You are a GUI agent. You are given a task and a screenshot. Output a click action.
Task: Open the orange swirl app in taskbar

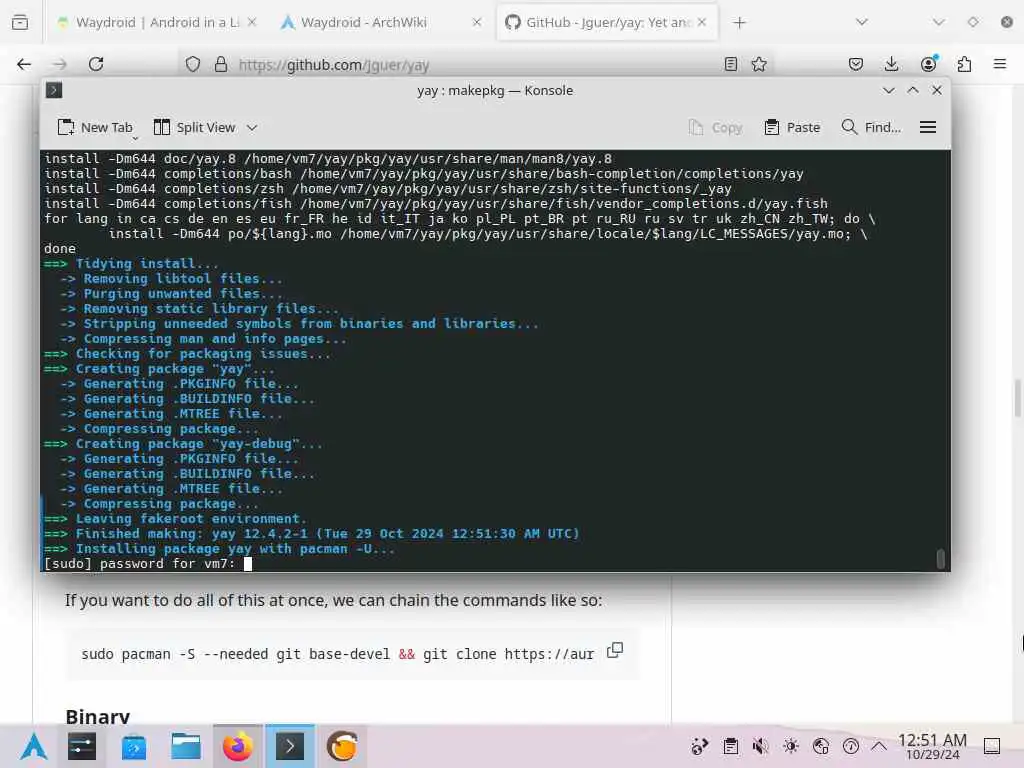(342, 746)
